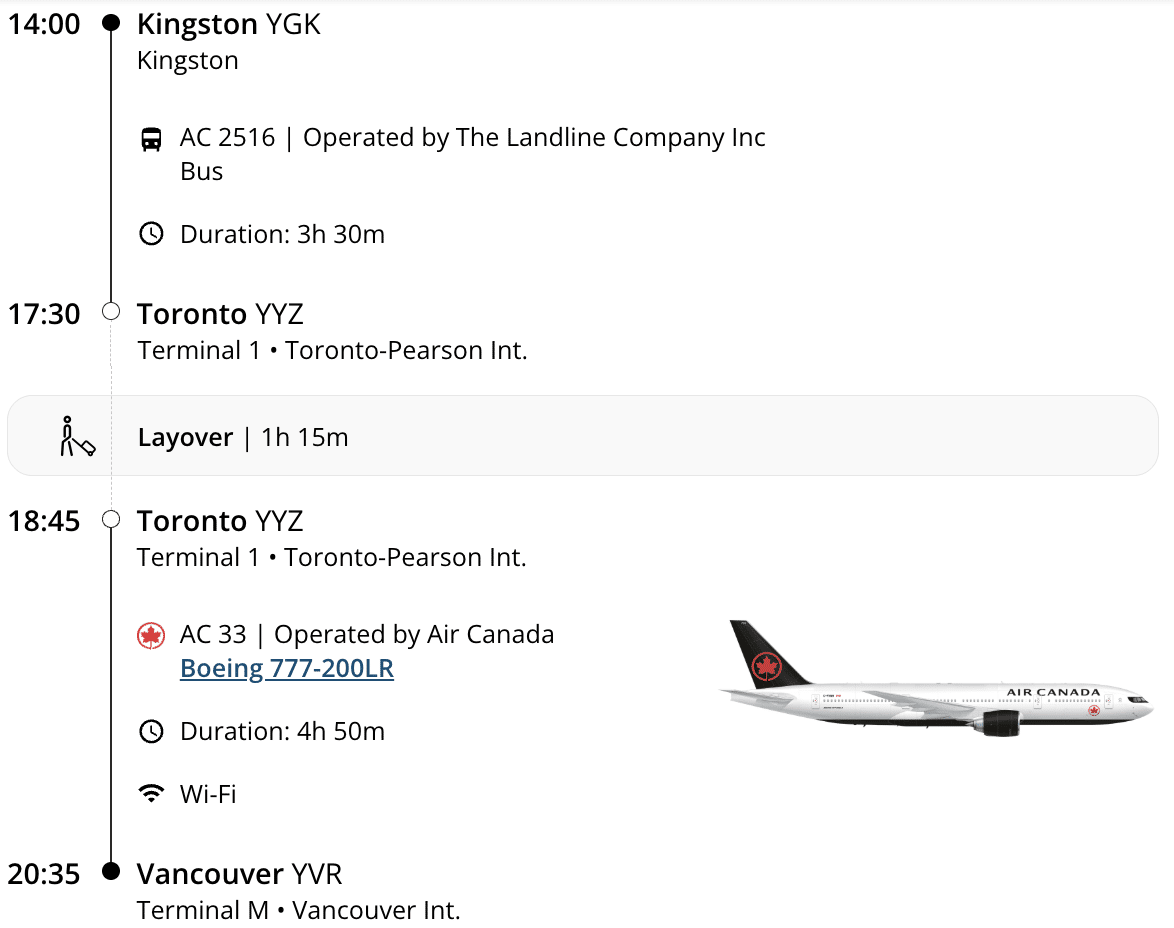
Task: Click the AC 2516 Landline Company text
Action: (472, 138)
